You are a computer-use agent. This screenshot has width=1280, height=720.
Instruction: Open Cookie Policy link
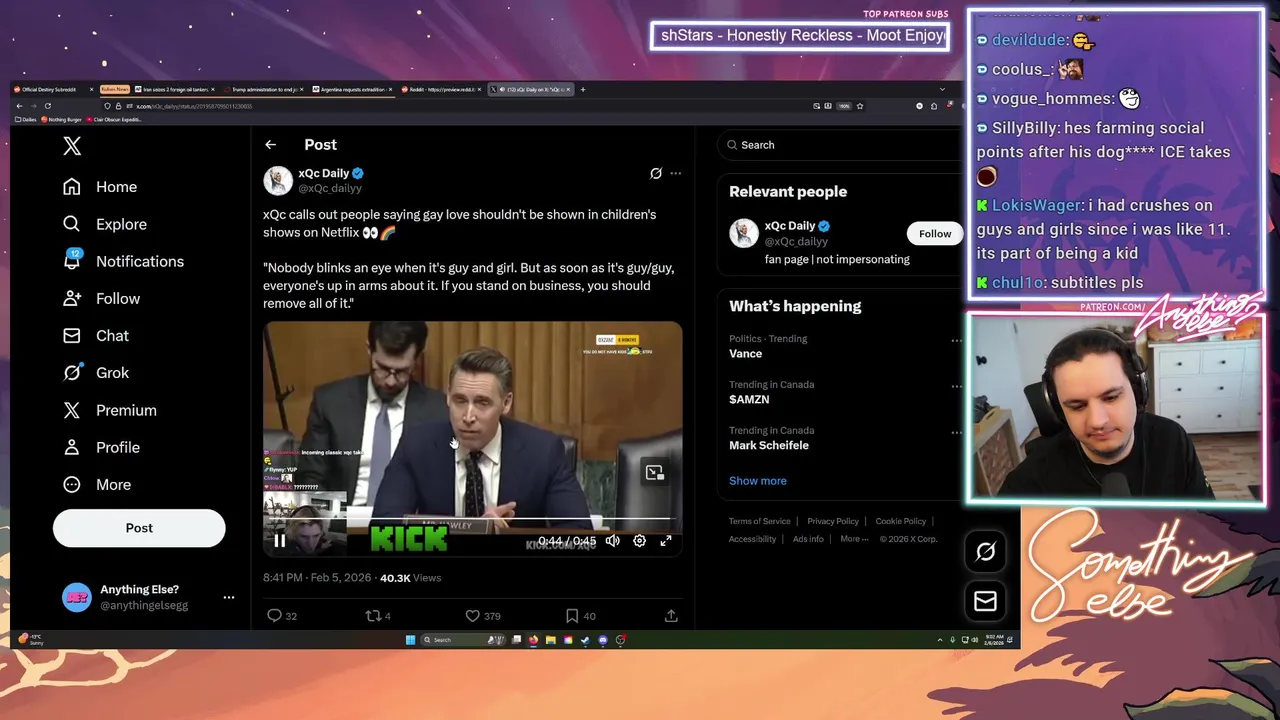901,521
